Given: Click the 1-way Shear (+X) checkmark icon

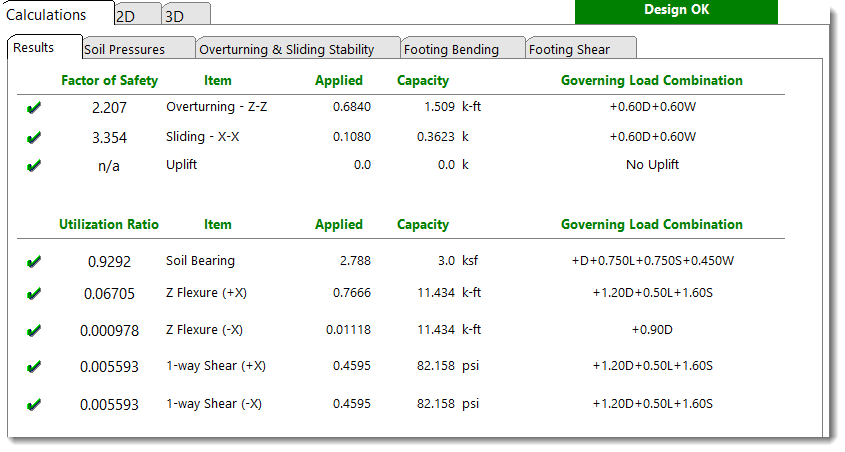Looking at the screenshot, I should (34, 366).
